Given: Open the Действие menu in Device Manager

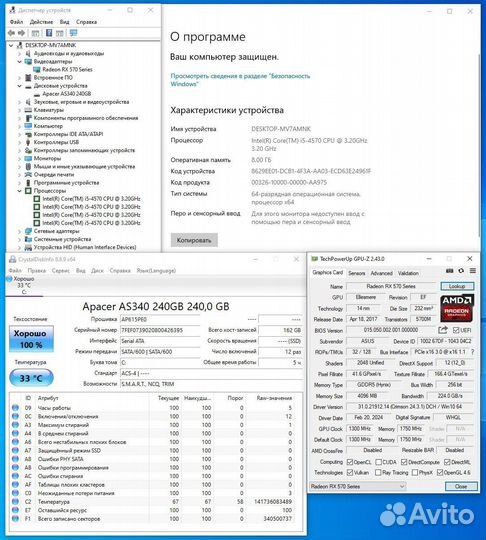Looking at the screenshot, I should tap(41, 22).
